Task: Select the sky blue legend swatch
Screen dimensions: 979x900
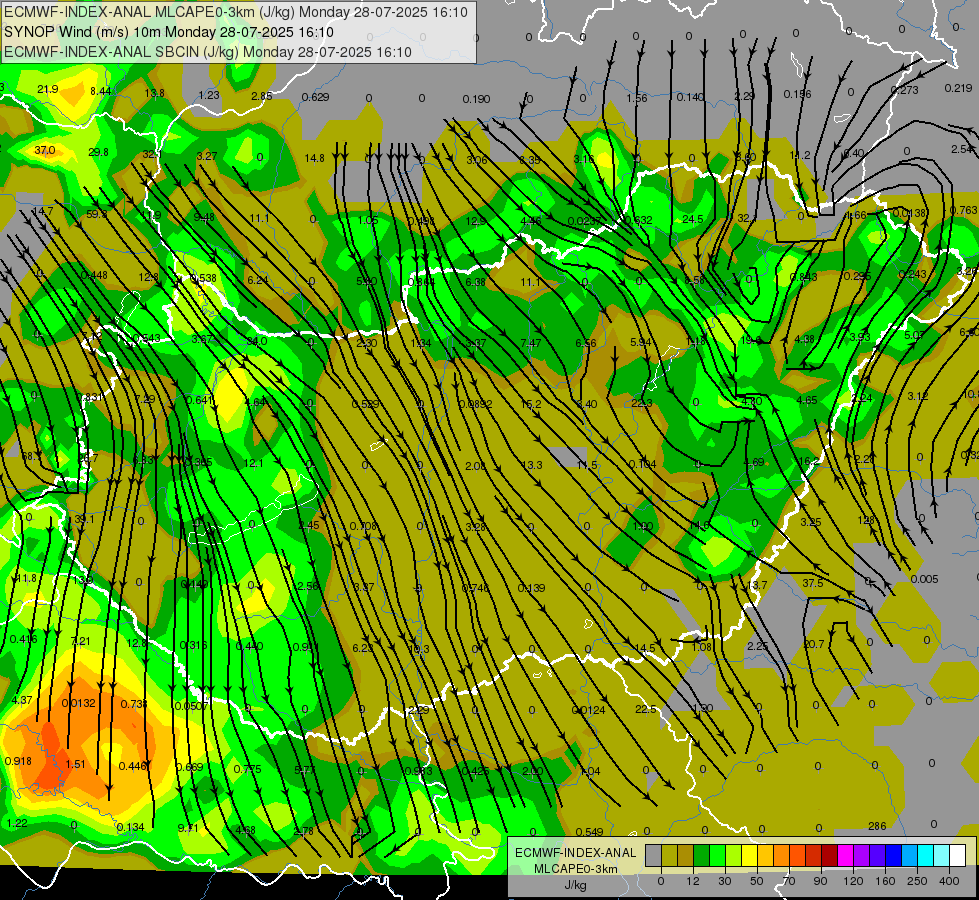Action: click(x=910, y=855)
